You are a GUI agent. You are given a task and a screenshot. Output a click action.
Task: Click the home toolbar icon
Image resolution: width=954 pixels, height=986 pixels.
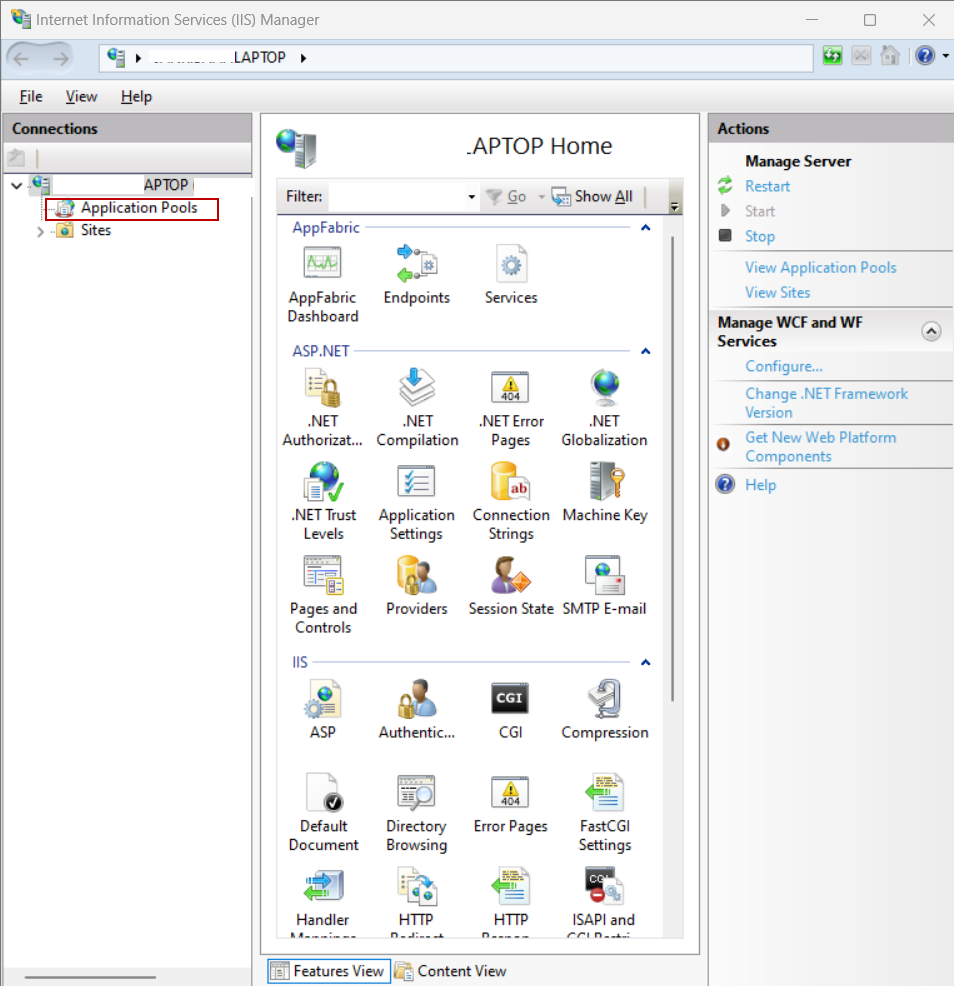[x=890, y=56]
